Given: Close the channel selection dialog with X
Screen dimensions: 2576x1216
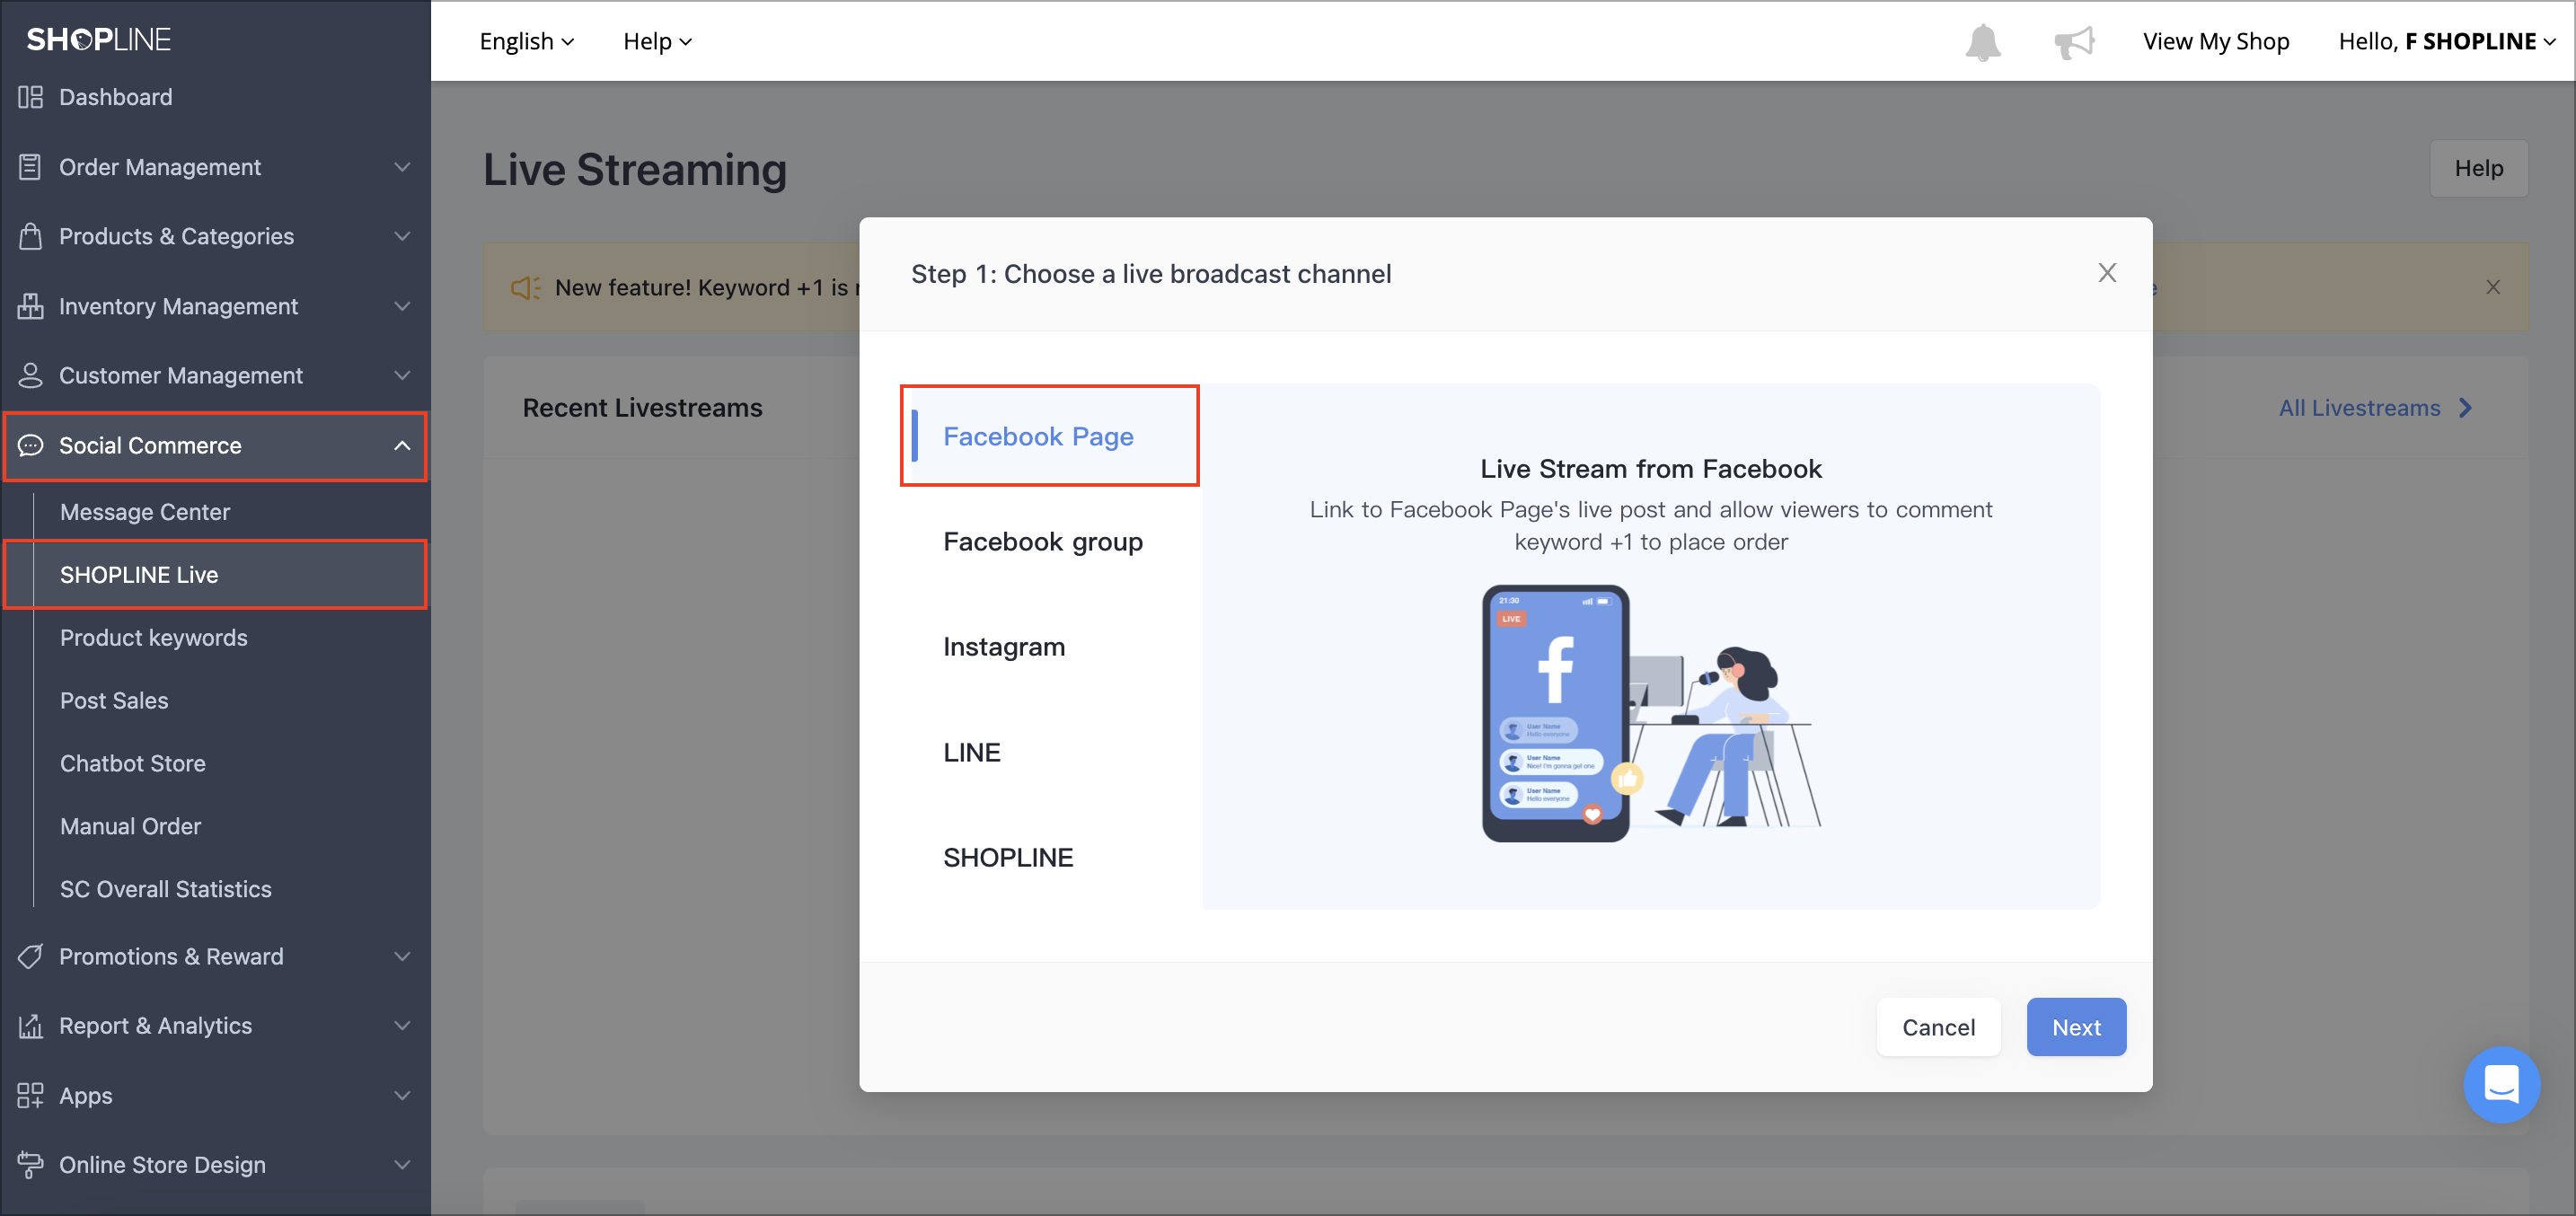Looking at the screenshot, I should point(2107,273).
